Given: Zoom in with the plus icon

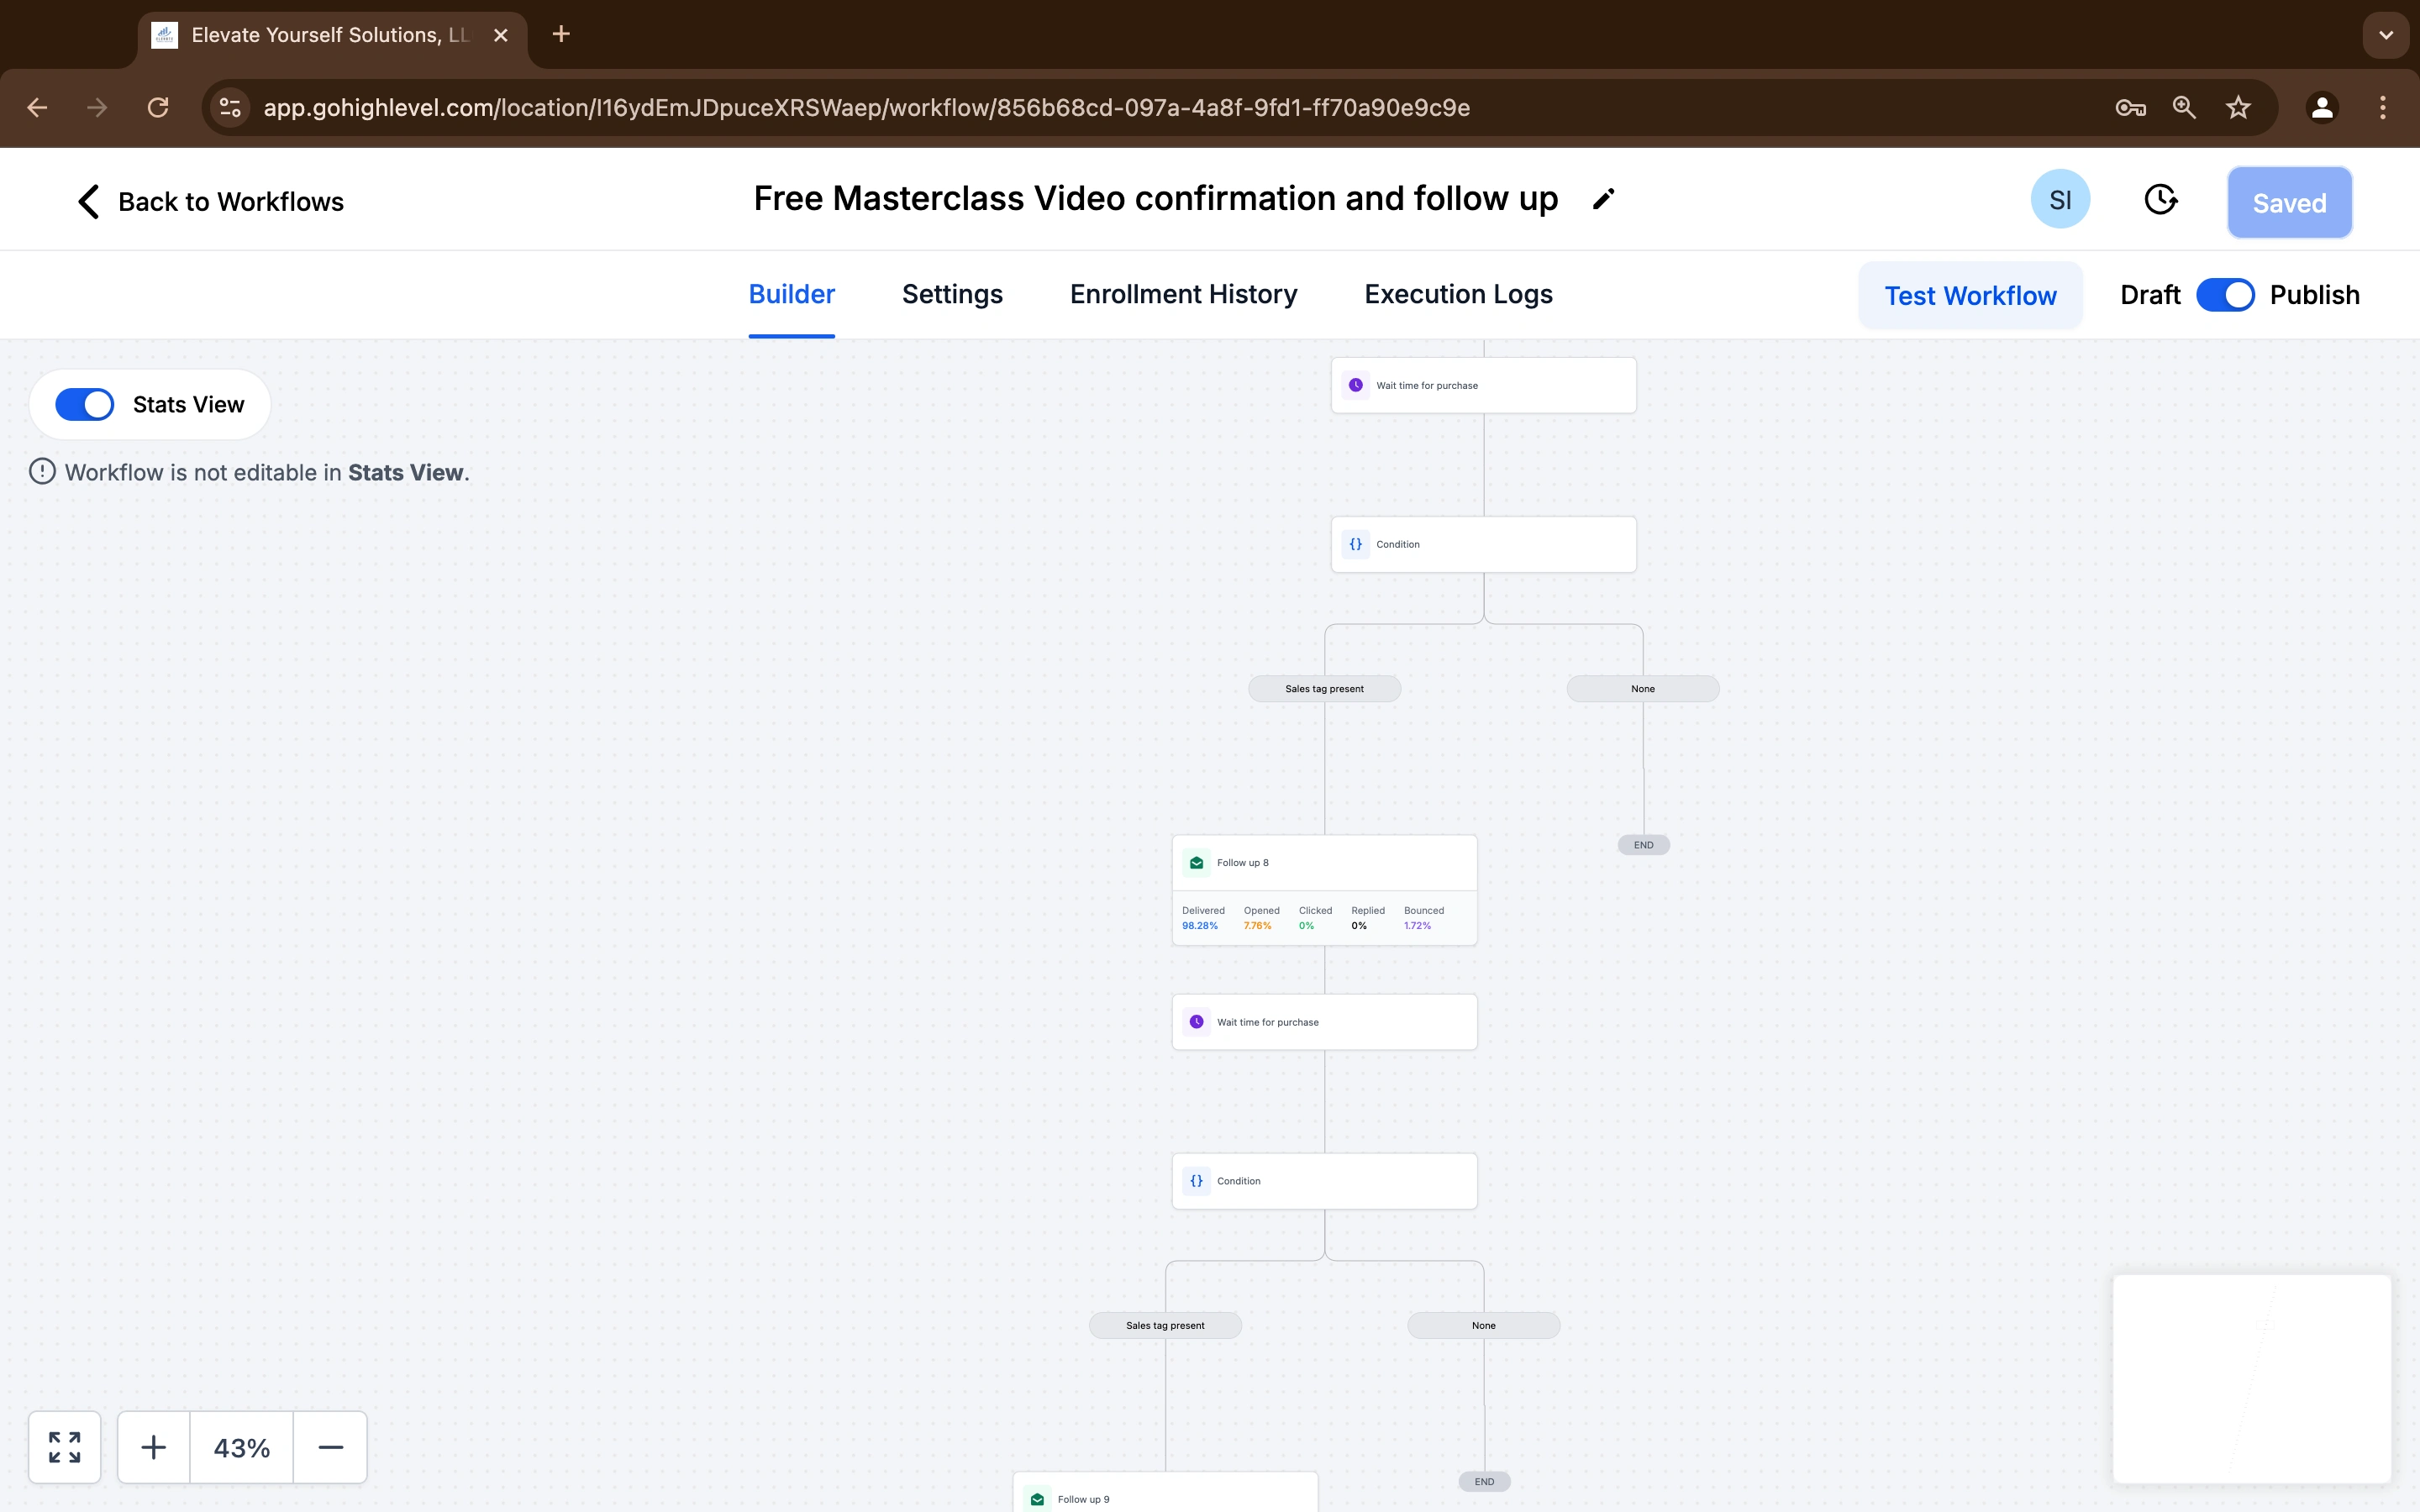Looking at the screenshot, I should point(154,1447).
